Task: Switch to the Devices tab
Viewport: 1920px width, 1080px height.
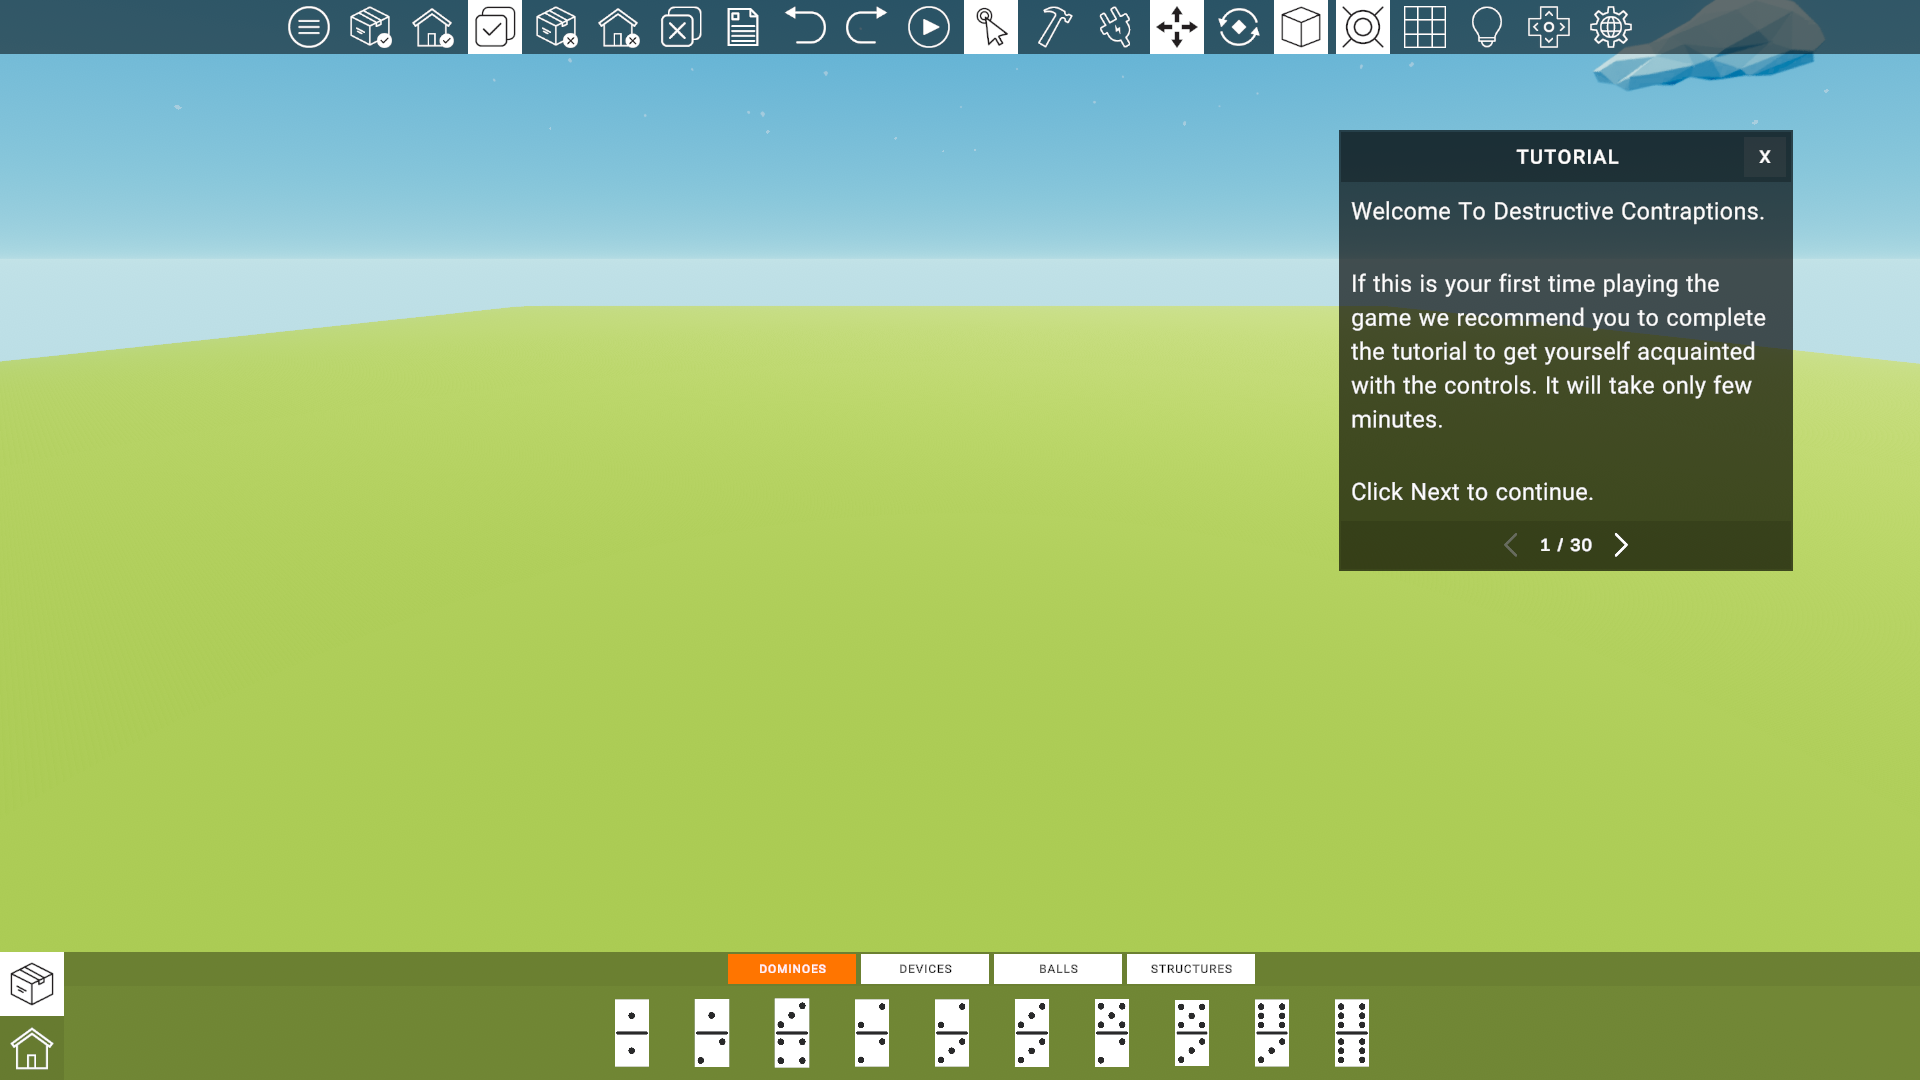Action: [x=925, y=969]
